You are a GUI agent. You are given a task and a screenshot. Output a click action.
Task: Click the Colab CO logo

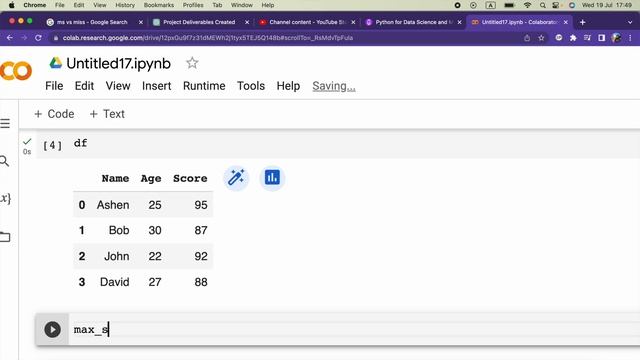point(16,71)
